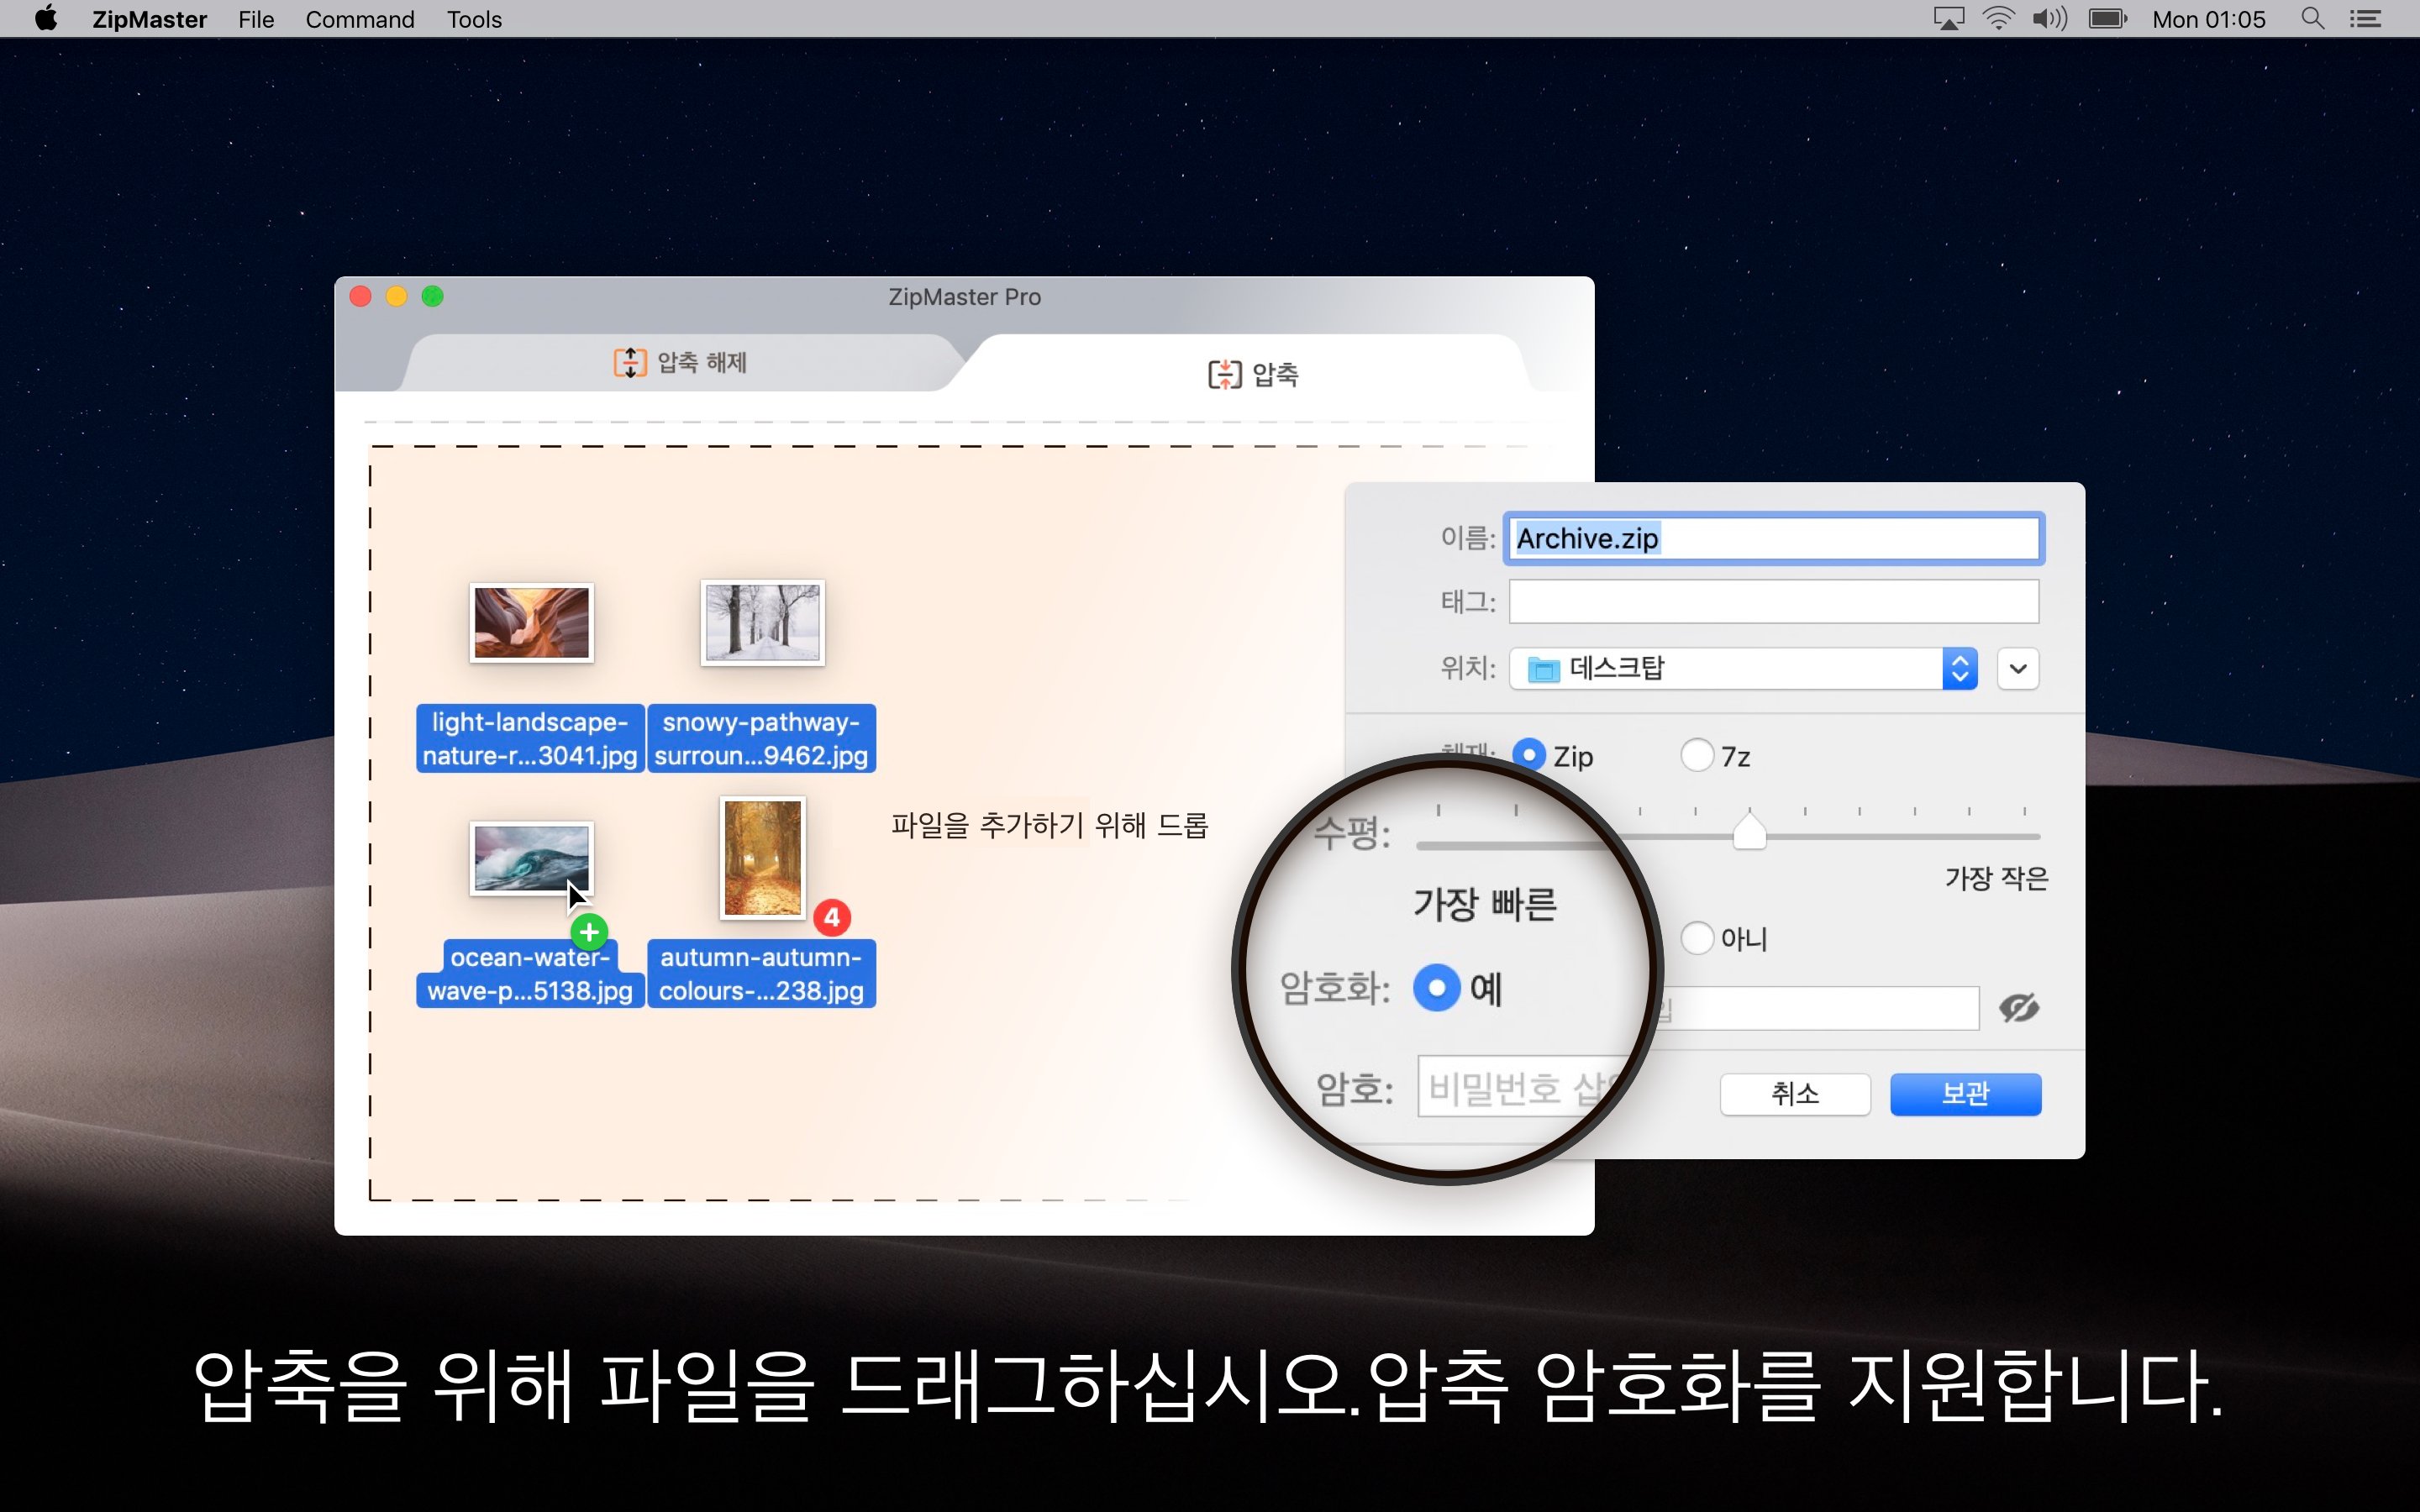
Task: Click the 취소 cancel button
Action: [1795, 1094]
